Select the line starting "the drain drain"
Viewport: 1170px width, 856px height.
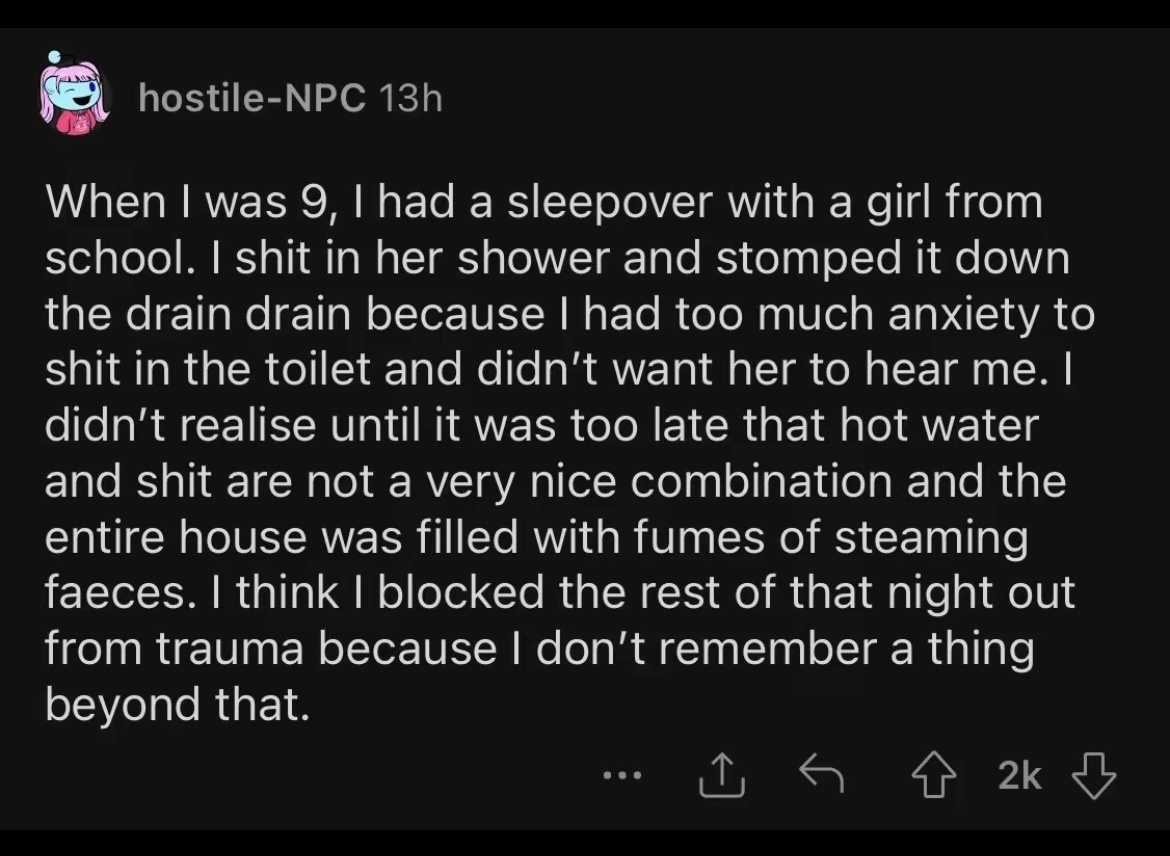point(570,314)
